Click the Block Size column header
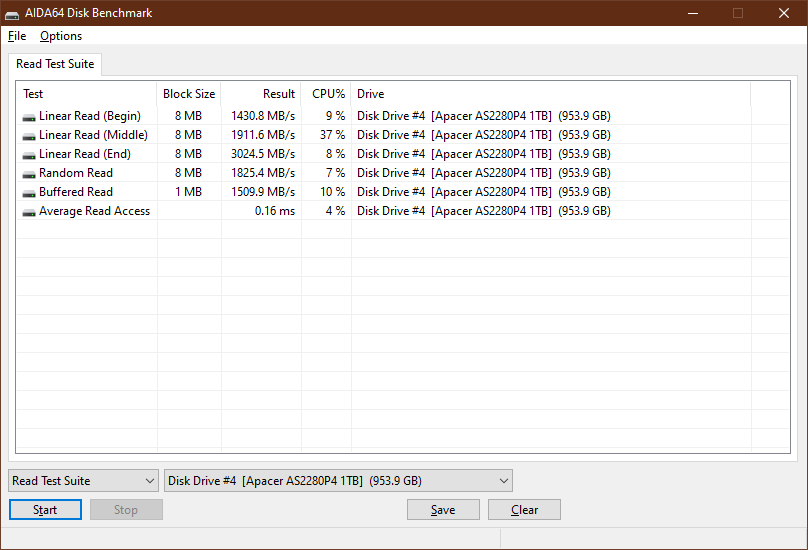This screenshot has height=550, width=808. [x=189, y=94]
